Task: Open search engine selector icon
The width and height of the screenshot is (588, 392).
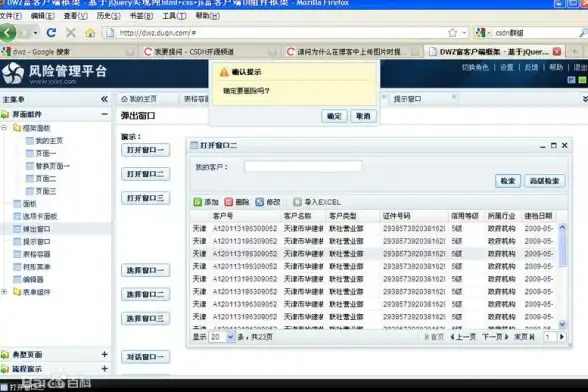Action: click(x=482, y=33)
